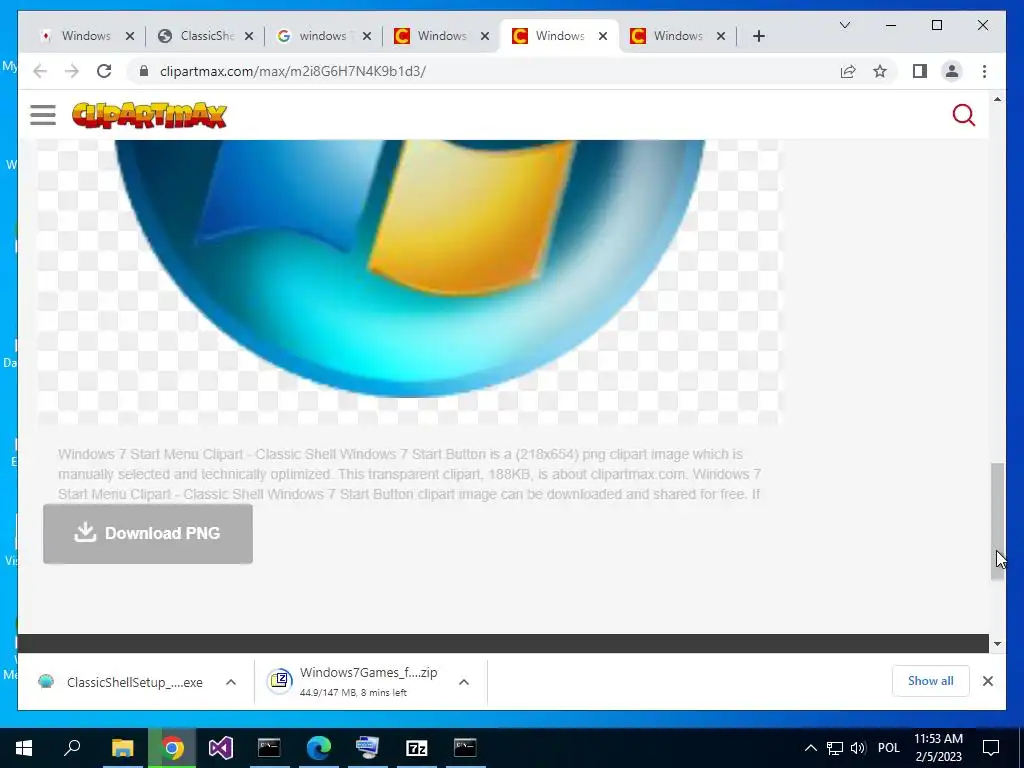Click the scrollbar up arrow
This screenshot has height=768, width=1024.
pyautogui.click(x=997, y=99)
